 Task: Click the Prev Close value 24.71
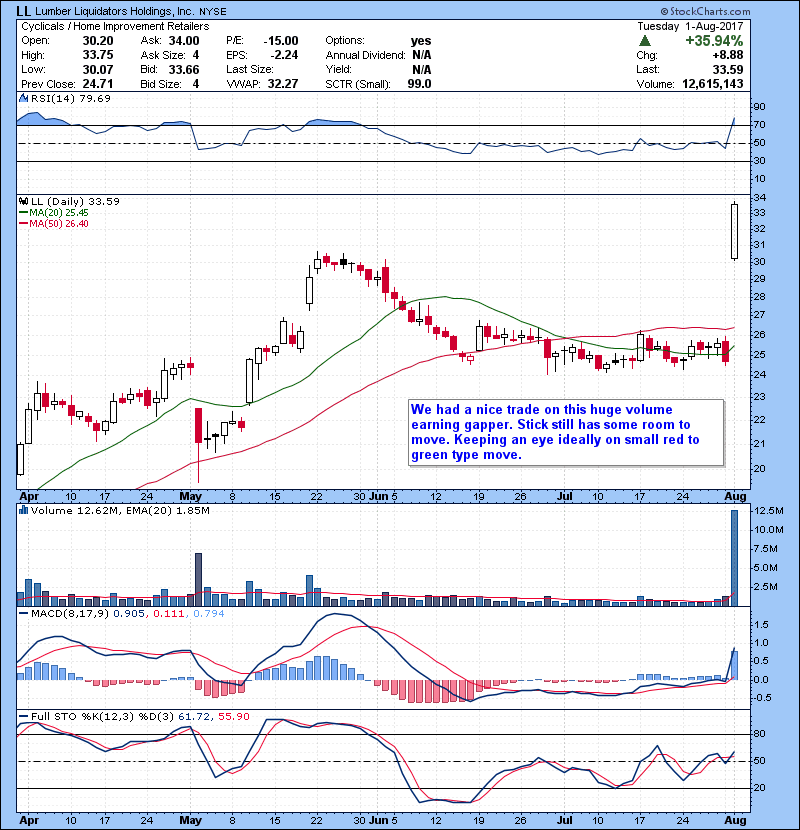[98, 84]
